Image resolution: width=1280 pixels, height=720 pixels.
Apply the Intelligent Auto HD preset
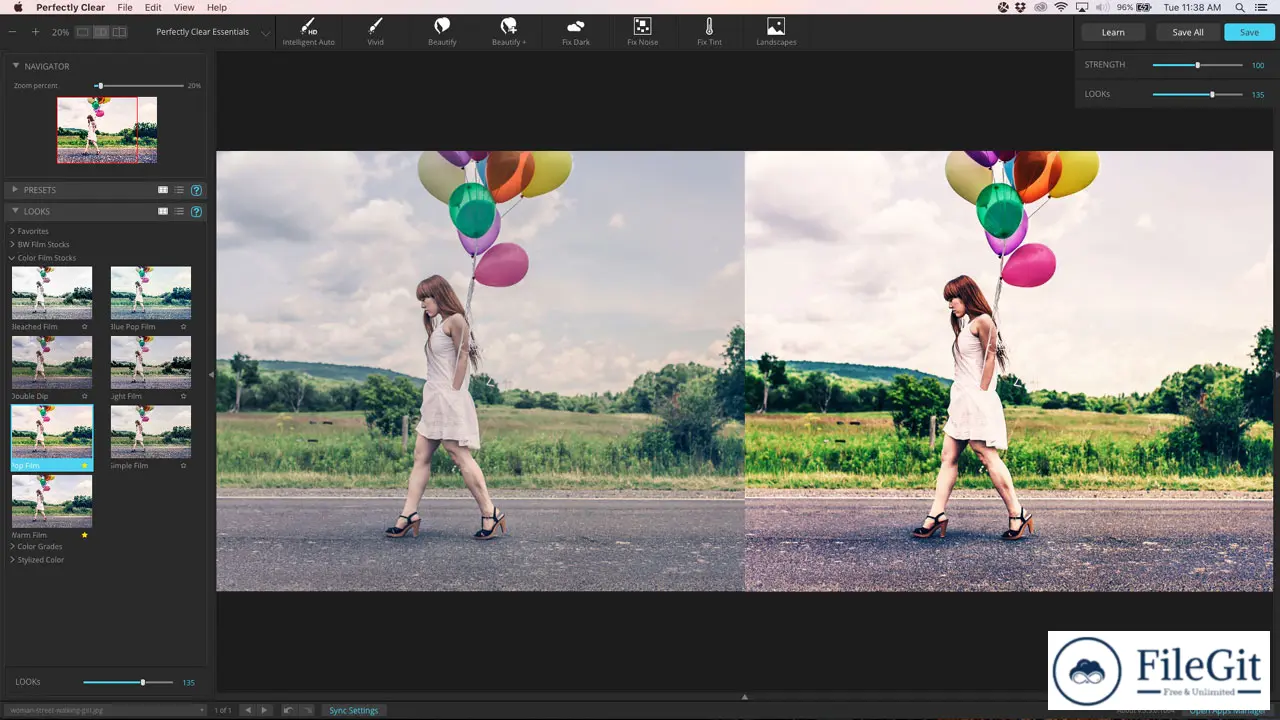(308, 31)
